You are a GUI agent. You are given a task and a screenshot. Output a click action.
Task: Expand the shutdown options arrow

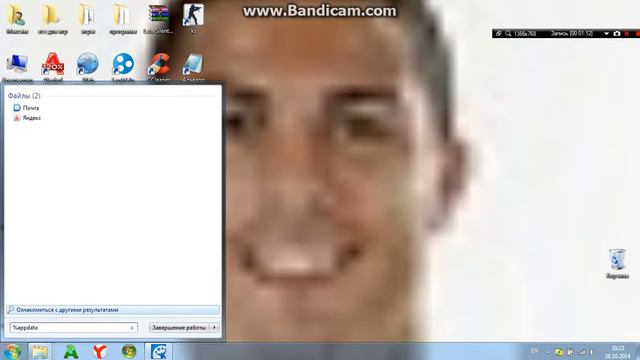point(214,328)
